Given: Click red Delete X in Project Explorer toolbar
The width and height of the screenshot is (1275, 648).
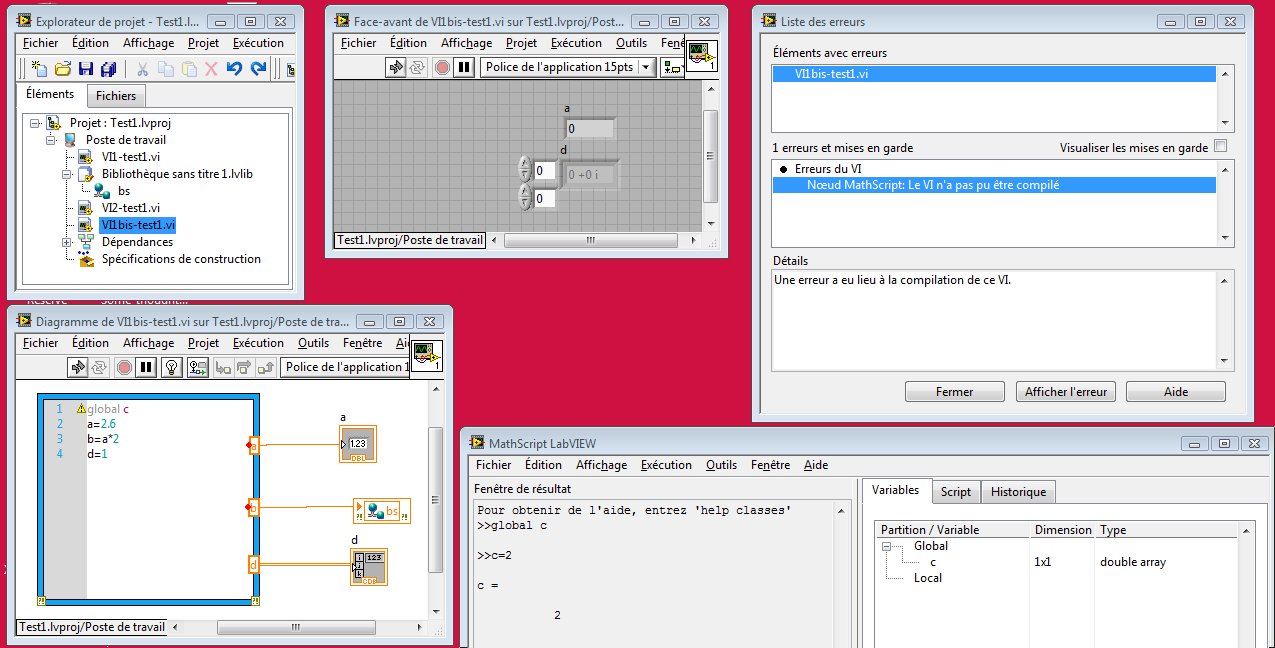Looking at the screenshot, I should [211, 69].
